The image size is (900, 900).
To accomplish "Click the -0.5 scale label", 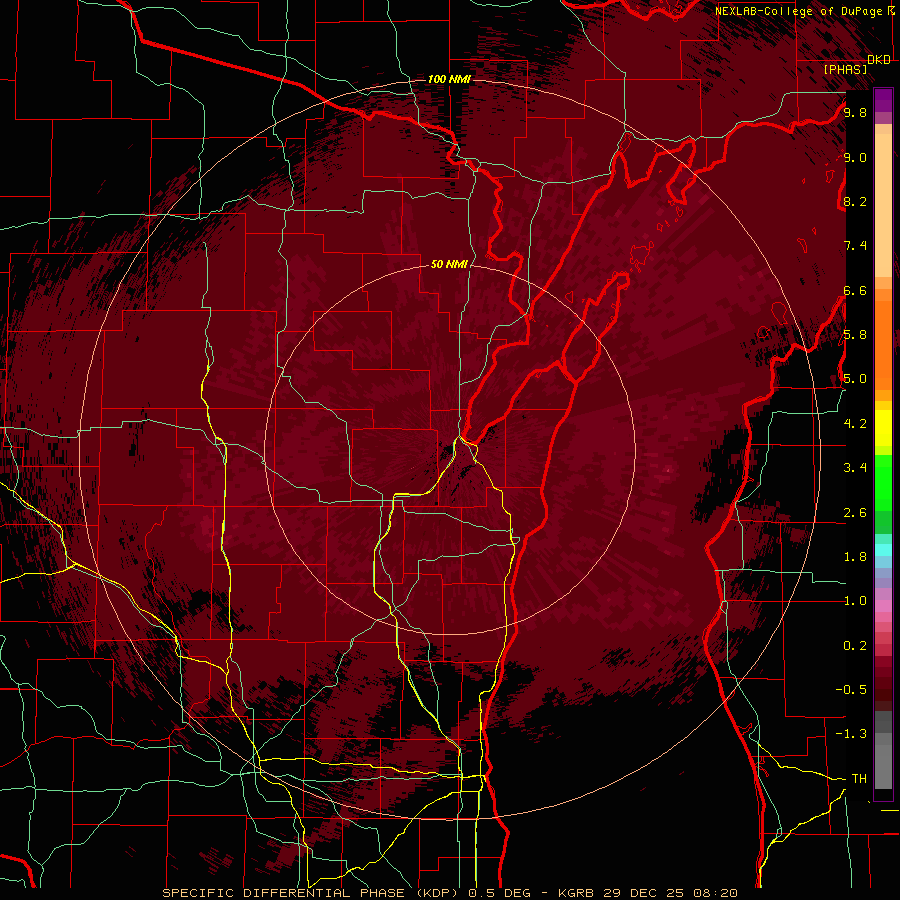I will pos(851,690).
